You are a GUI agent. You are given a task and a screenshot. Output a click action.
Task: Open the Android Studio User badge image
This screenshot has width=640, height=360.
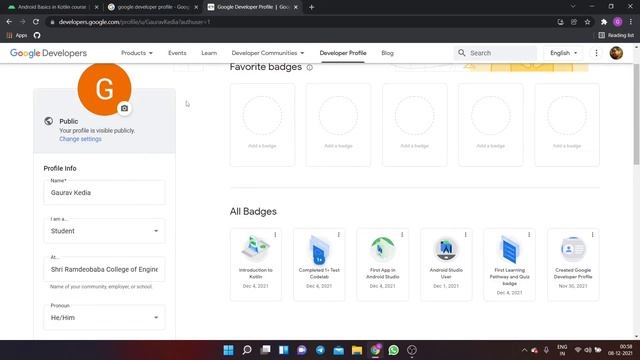[446, 249]
